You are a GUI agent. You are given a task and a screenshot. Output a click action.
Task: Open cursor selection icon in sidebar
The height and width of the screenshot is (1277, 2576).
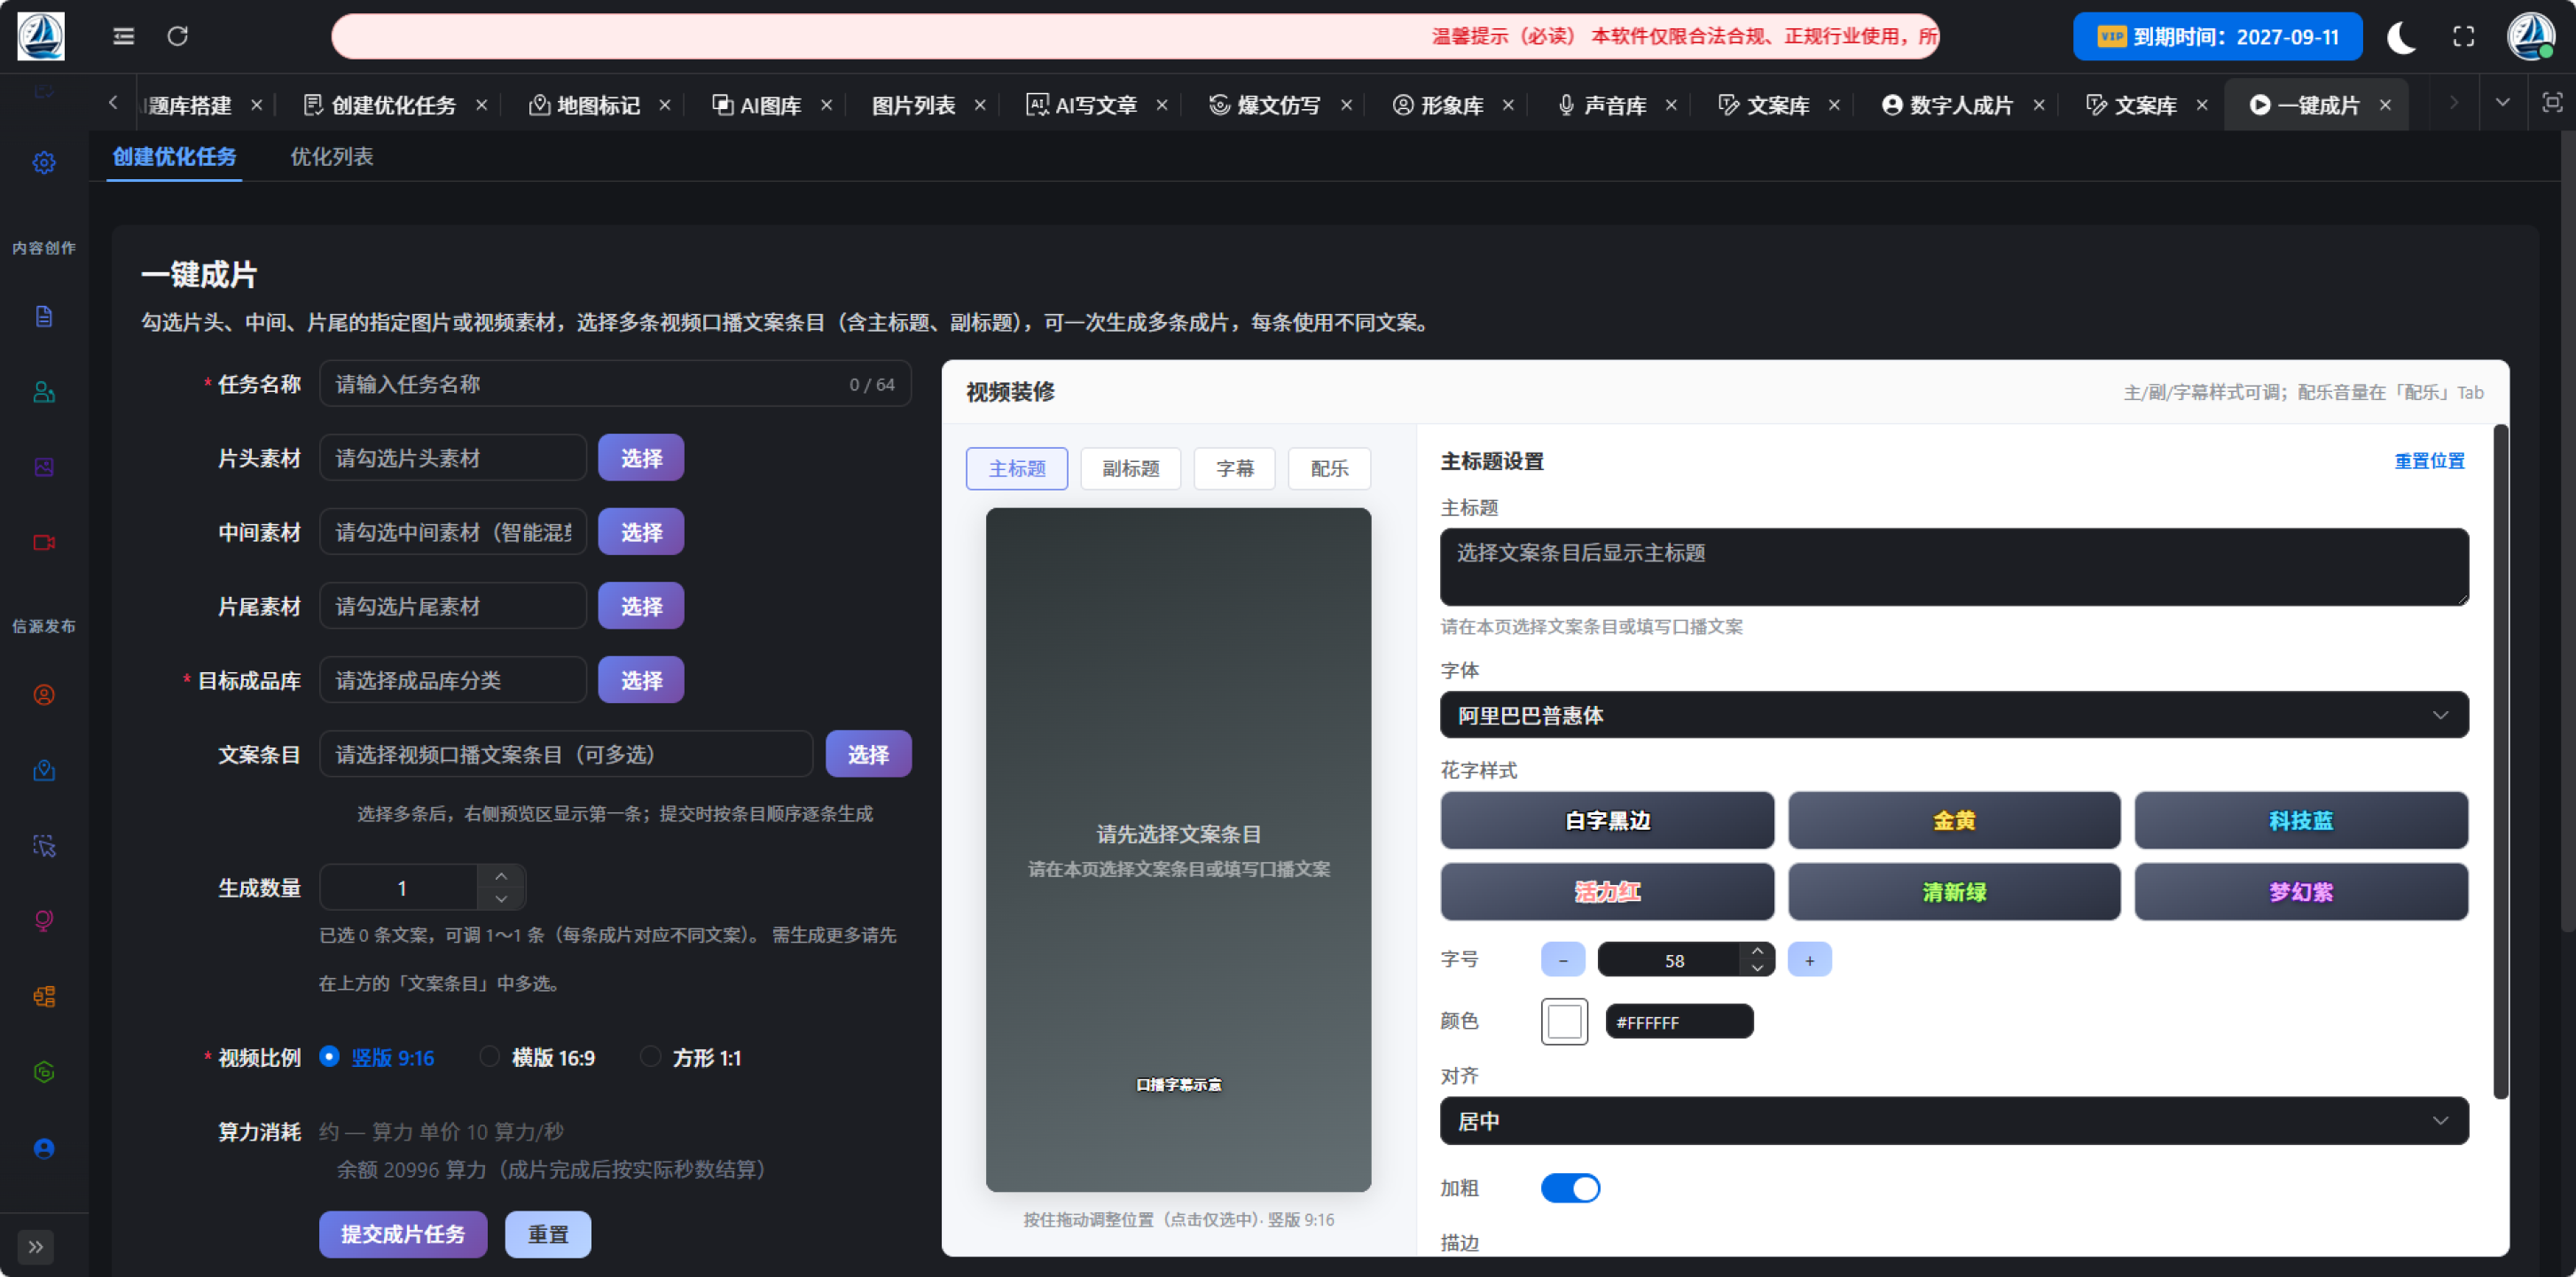point(44,846)
